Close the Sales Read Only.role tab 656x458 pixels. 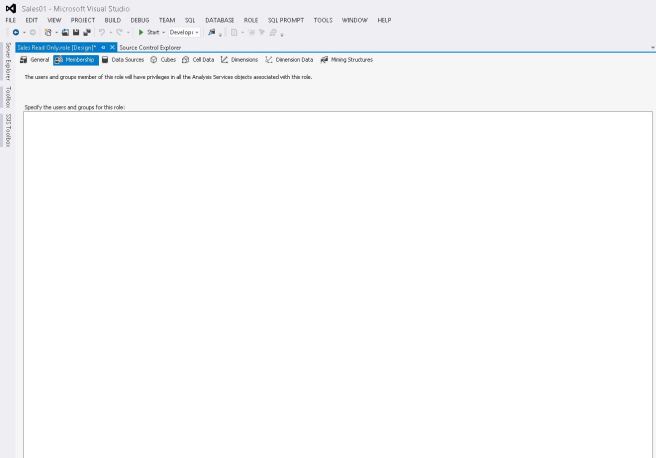point(112,47)
